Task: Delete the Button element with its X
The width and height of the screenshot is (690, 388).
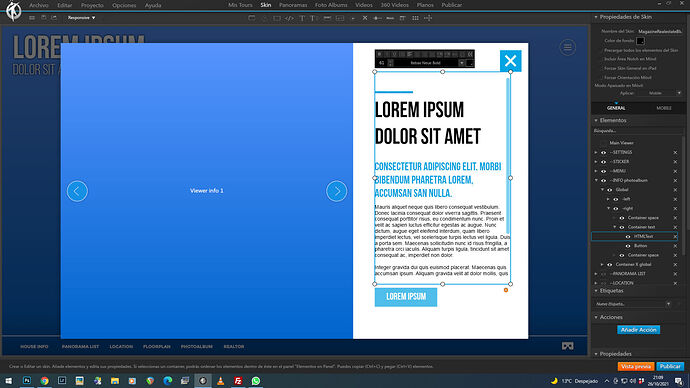Action: click(x=675, y=246)
